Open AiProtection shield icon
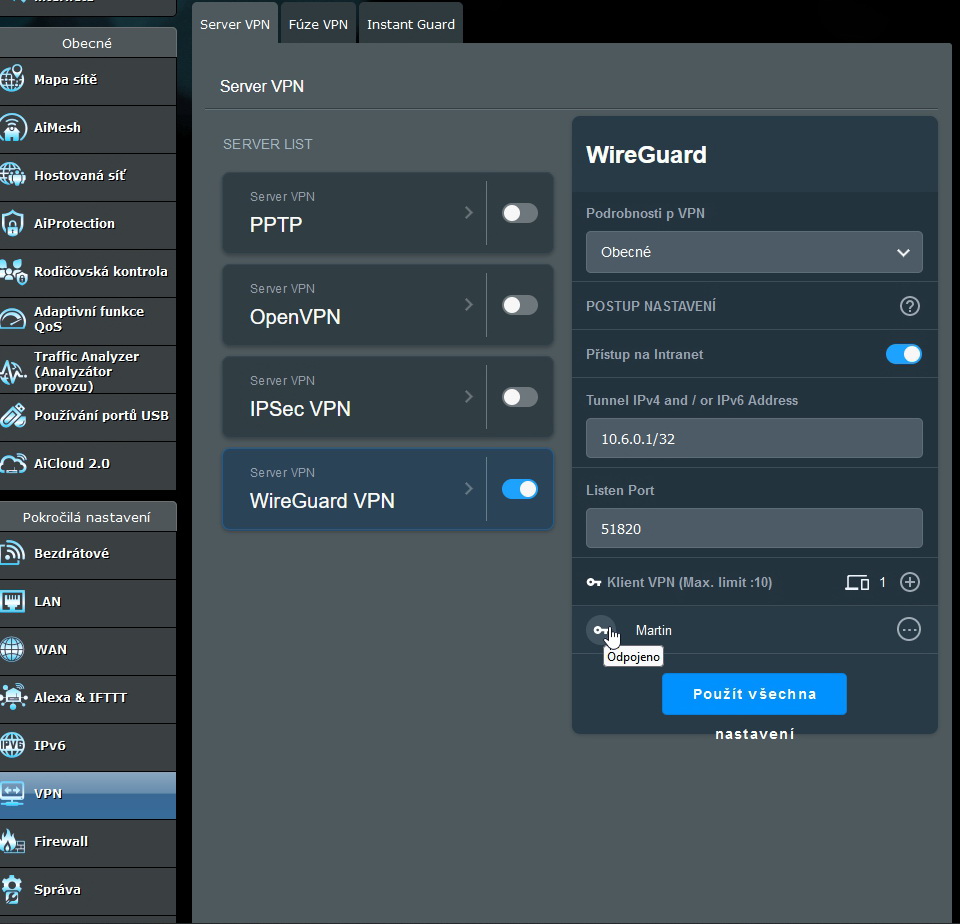This screenshot has height=924, width=960. [12, 223]
